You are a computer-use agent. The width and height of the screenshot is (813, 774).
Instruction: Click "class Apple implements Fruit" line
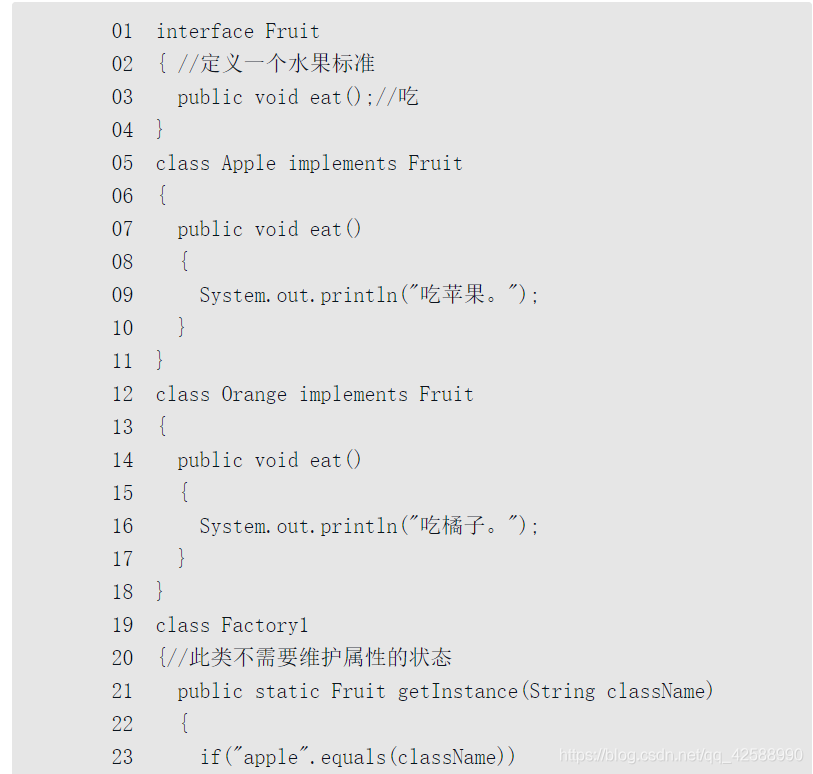(x=309, y=163)
